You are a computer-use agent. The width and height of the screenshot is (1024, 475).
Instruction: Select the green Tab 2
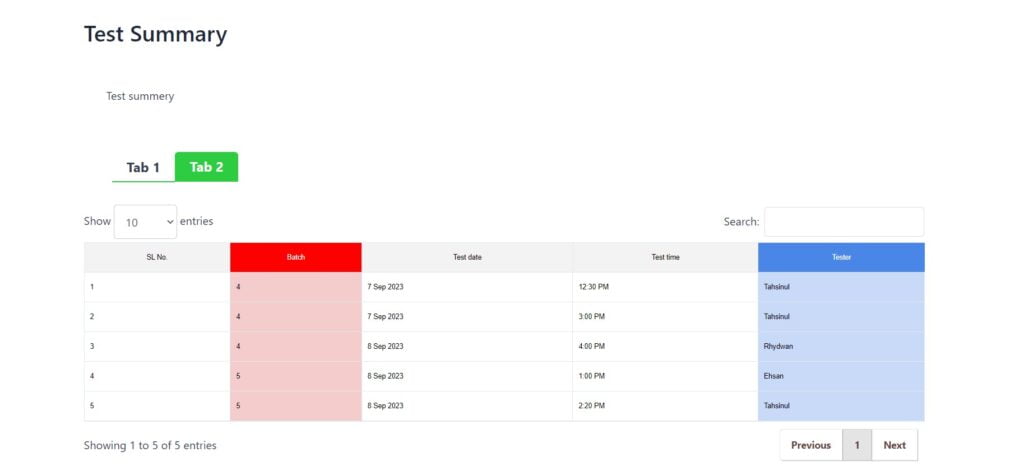[x=206, y=167]
